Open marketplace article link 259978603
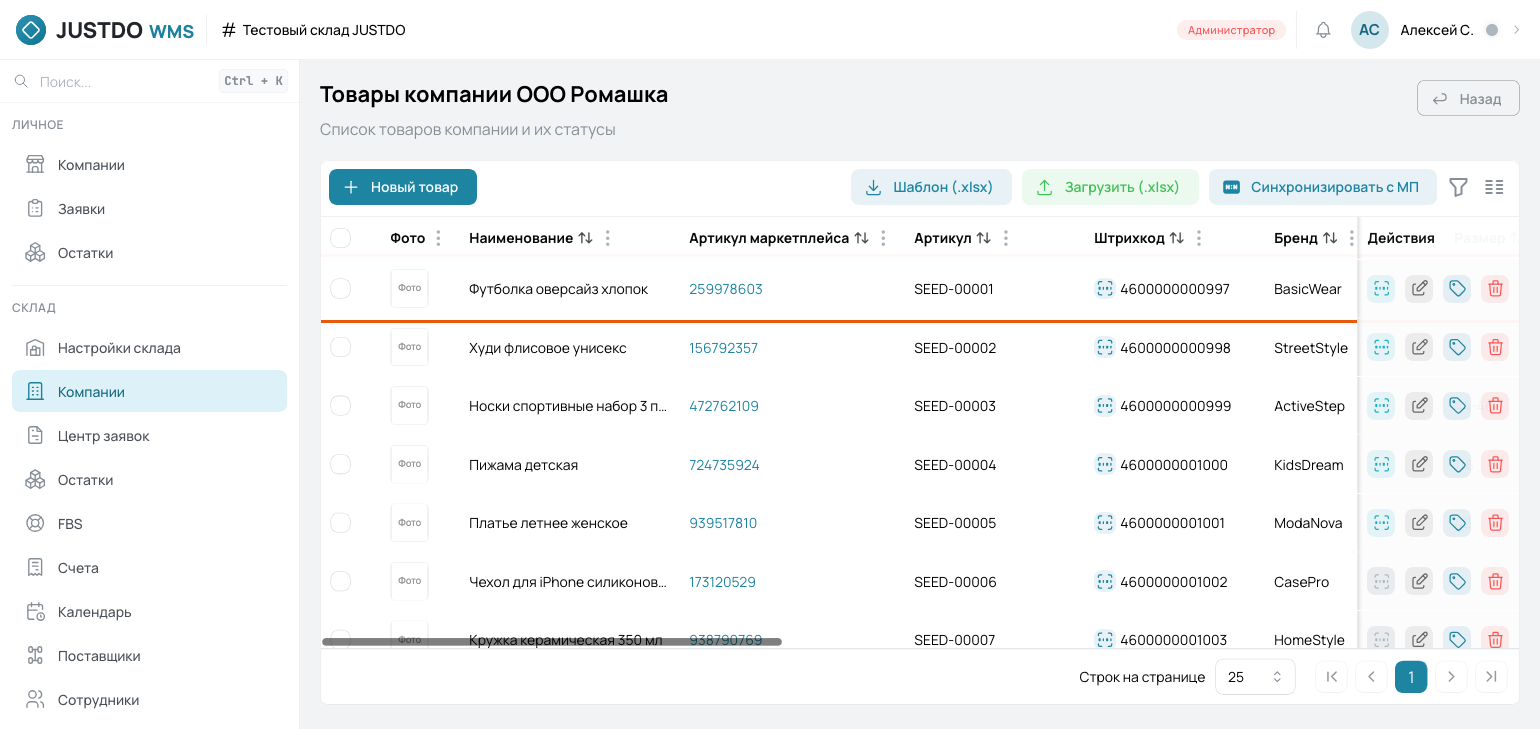 tap(726, 289)
